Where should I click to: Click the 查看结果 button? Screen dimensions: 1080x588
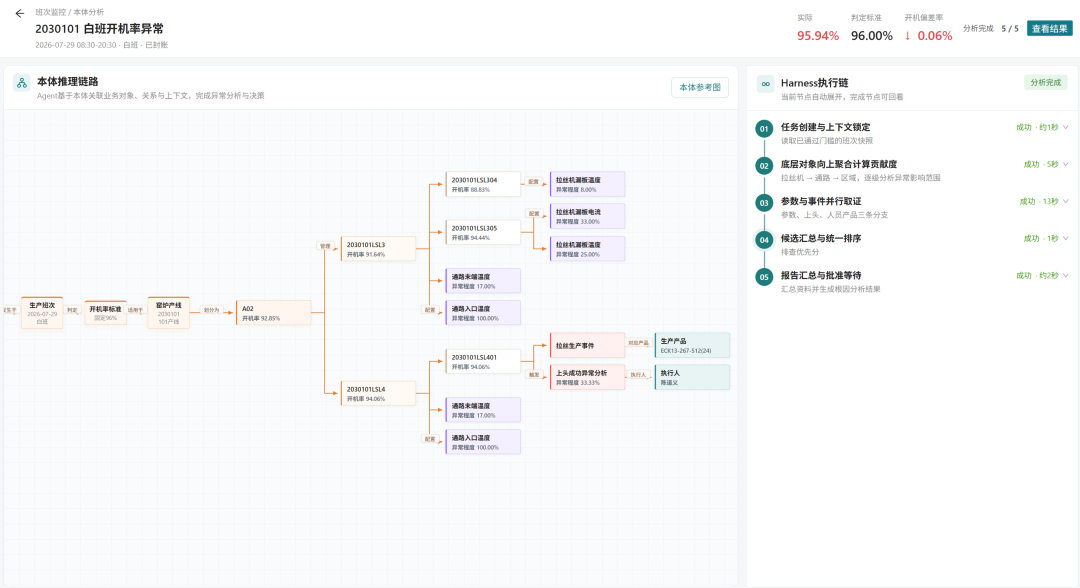pyautogui.click(x=1049, y=28)
